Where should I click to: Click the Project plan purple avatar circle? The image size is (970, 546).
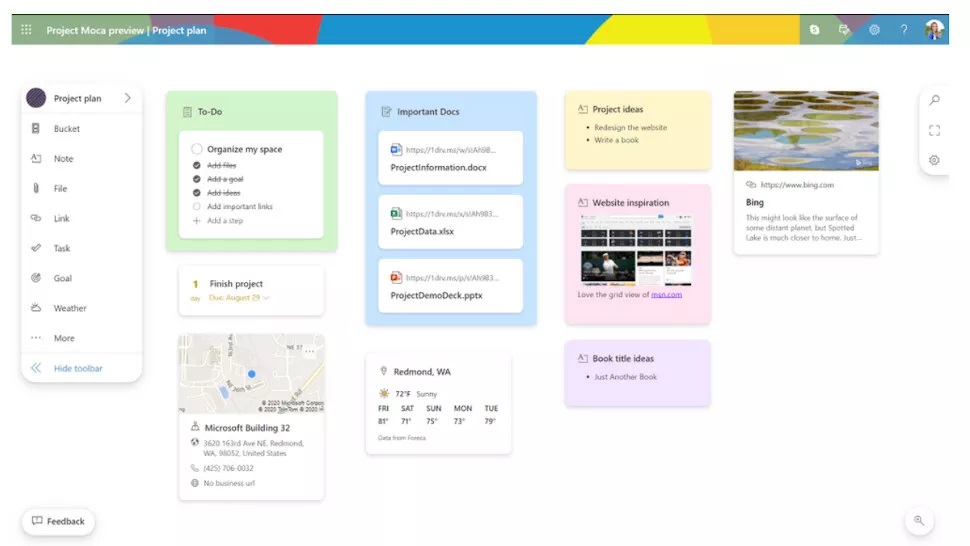[x=36, y=98]
